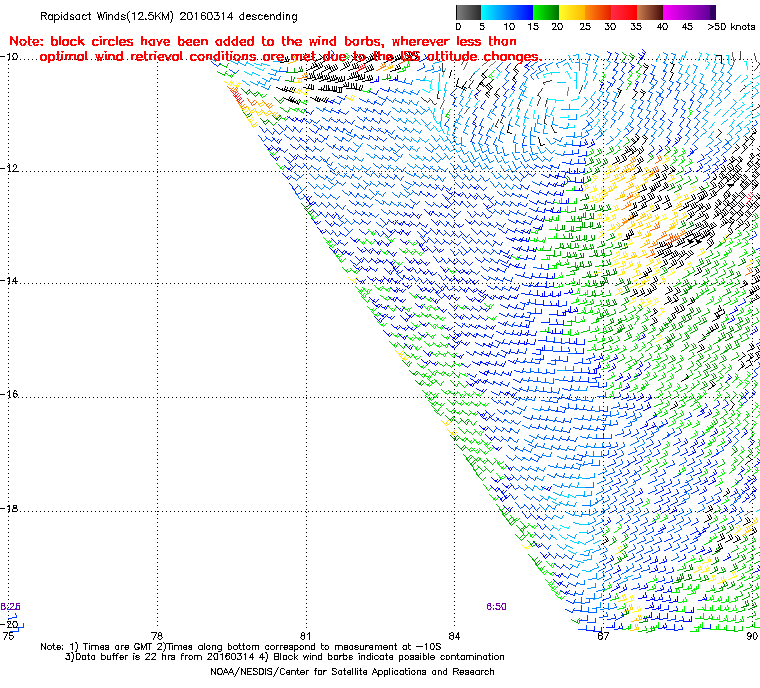Click the '>50 knots' legend label
This screenshot has width=760, height=688.
(x=731, y=27)
